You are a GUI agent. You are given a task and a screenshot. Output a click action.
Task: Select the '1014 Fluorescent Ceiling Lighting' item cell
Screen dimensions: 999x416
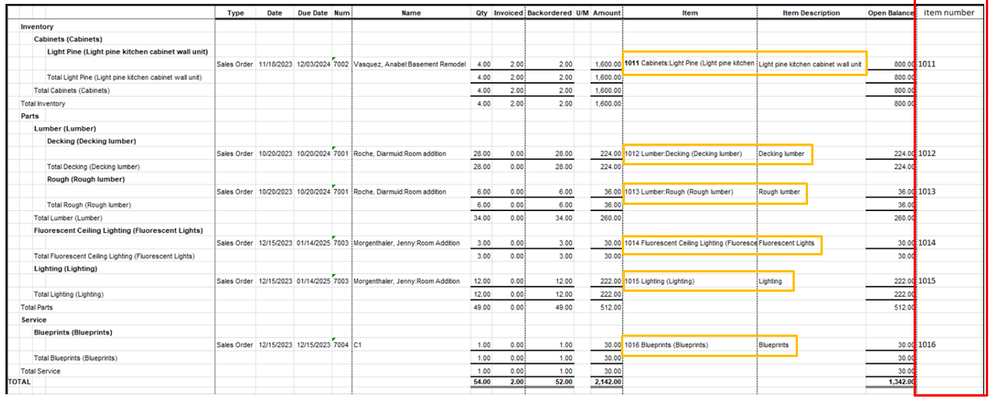click(x=691, y=243)
